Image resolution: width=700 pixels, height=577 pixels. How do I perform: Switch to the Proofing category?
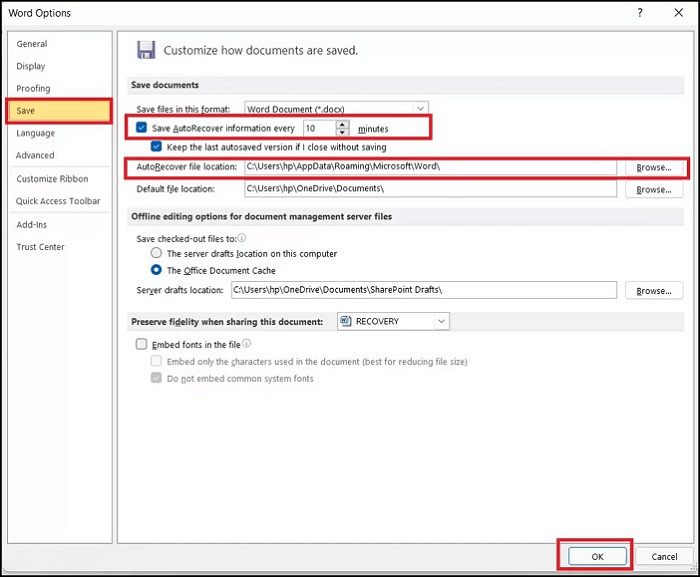click(33, 88)
